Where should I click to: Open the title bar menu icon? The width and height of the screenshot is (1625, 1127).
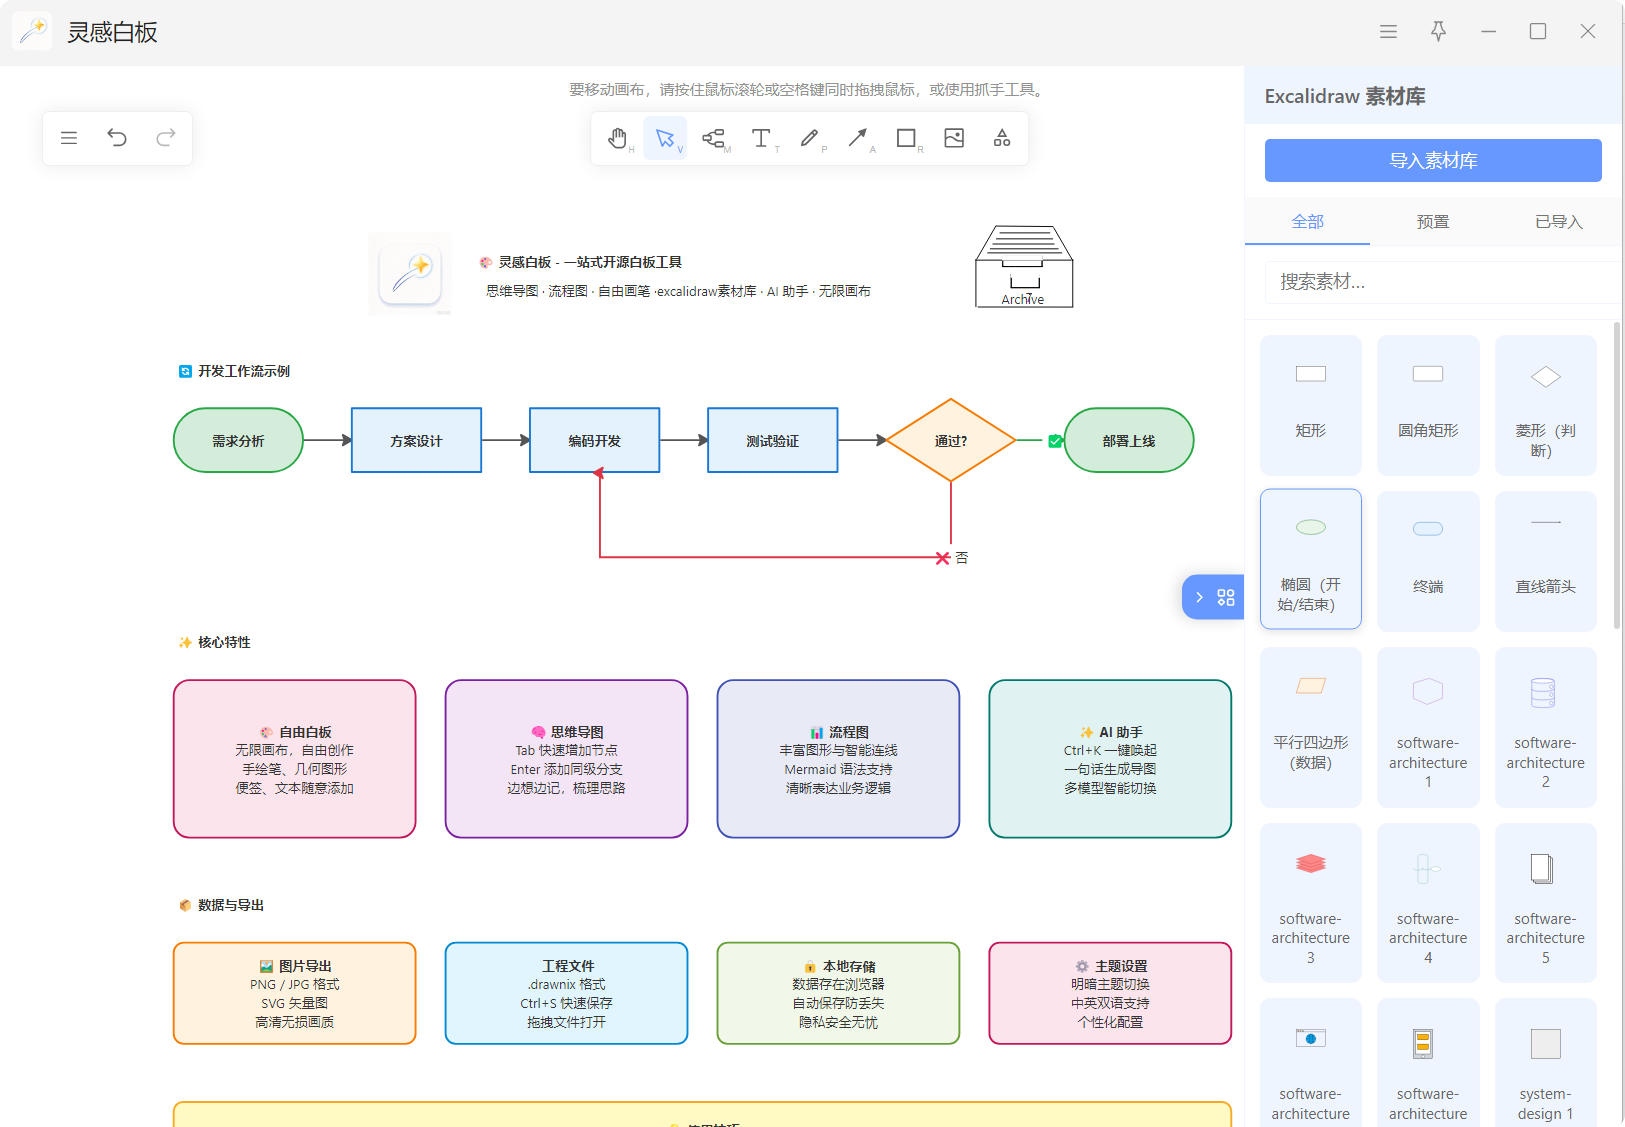[x=1388, y=32]
